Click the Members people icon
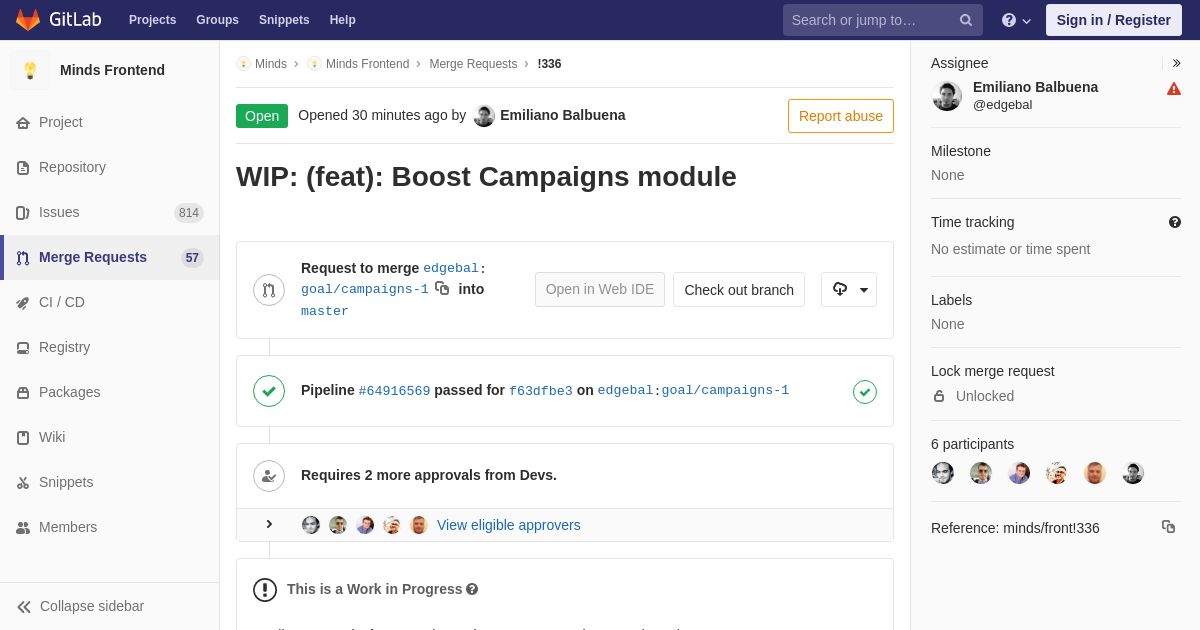 click(23, 528)
